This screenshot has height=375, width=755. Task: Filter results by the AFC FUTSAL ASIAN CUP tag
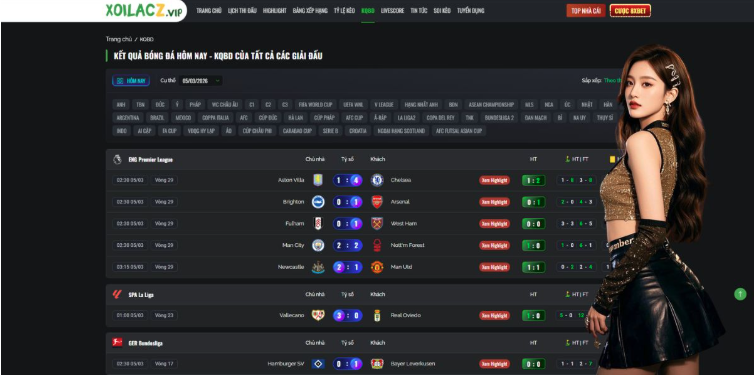(458, 130)
